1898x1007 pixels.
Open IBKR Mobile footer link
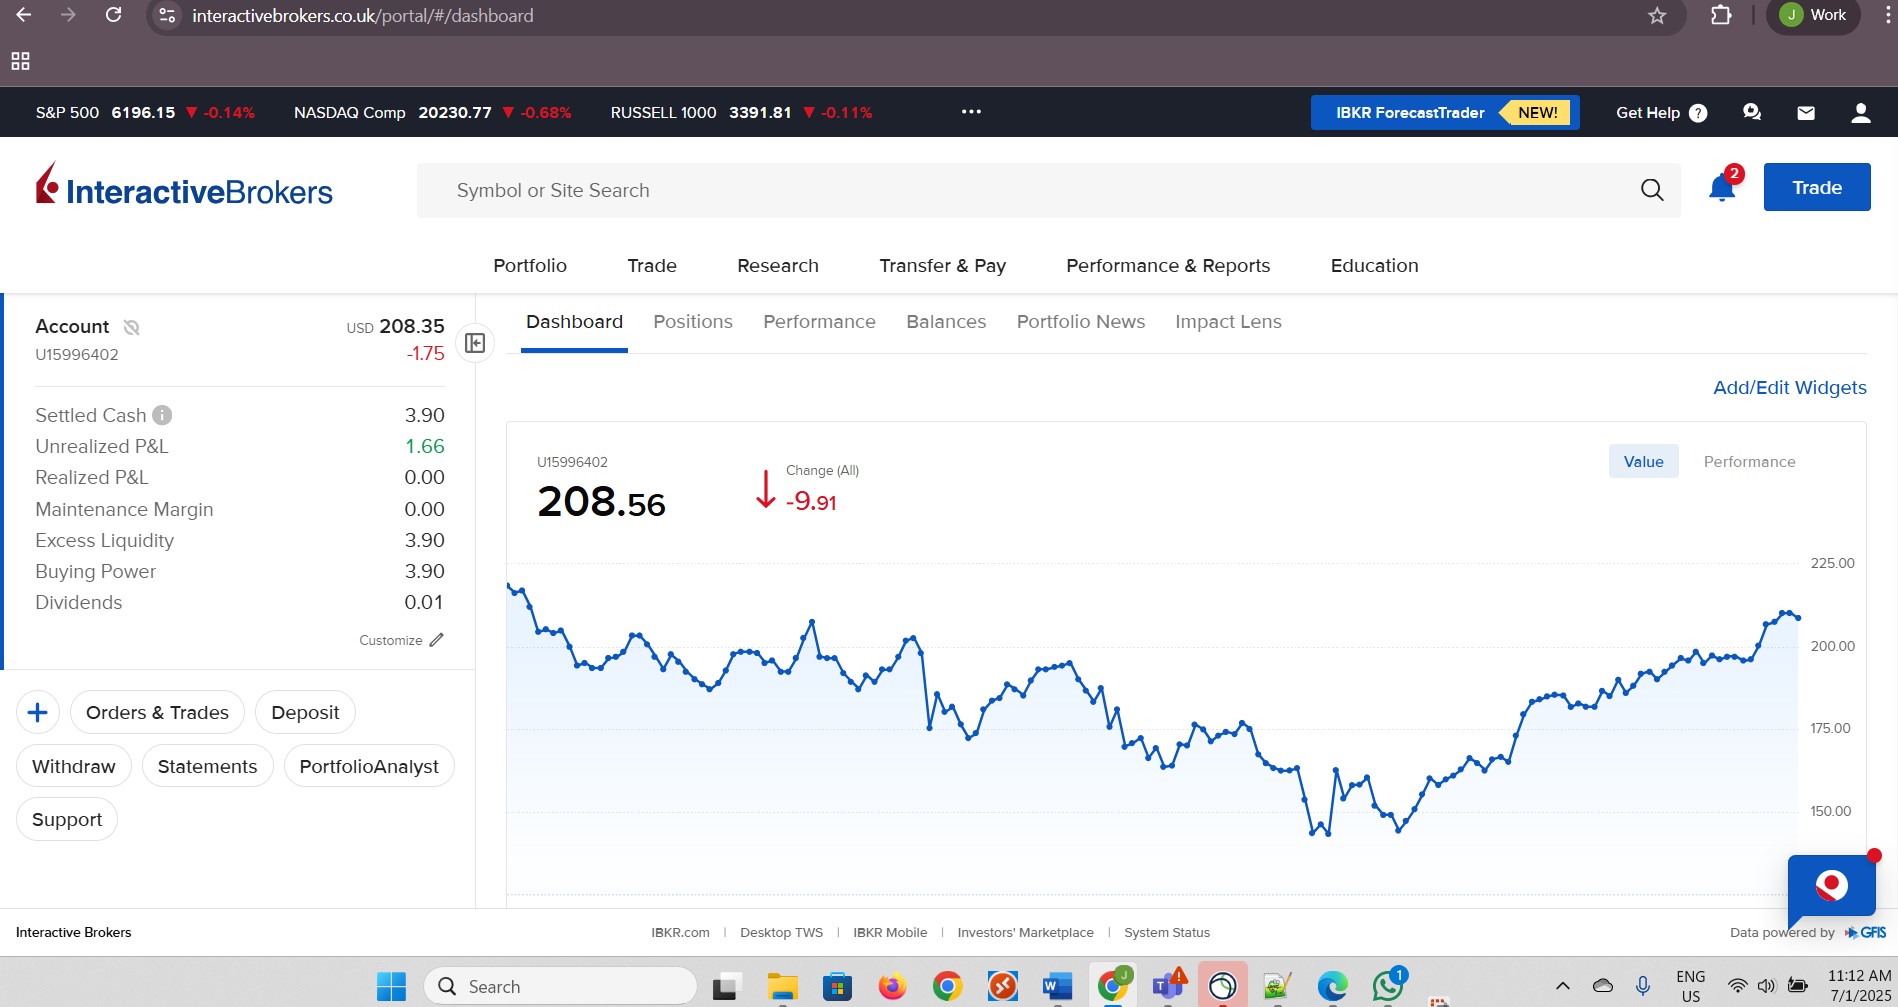[890, 933]
